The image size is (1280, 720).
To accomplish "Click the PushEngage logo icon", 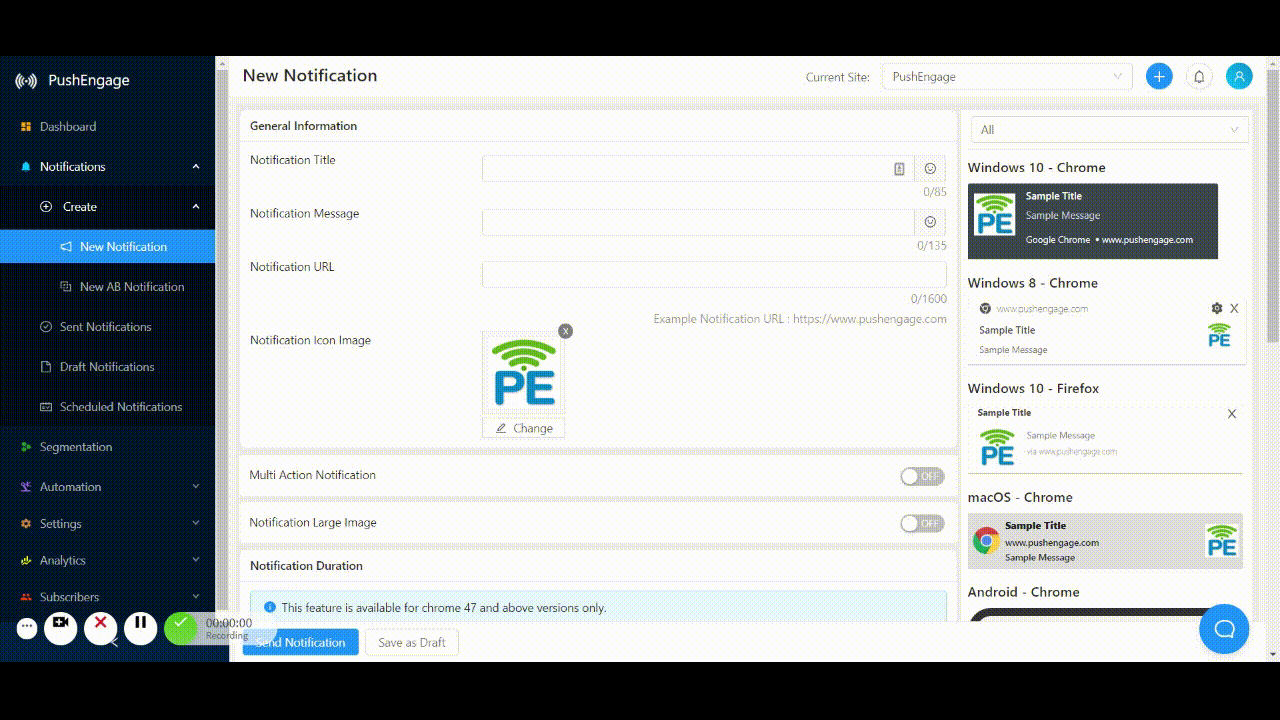I will tap(26, 81).
